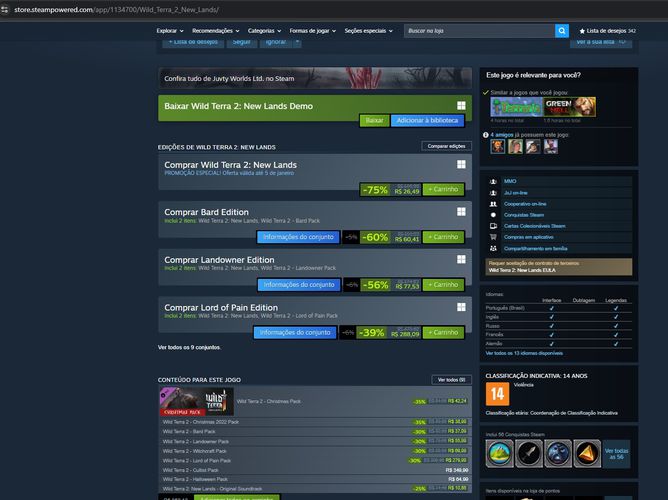Open the Green Hell game thumbnail

[x=570, y=107]
